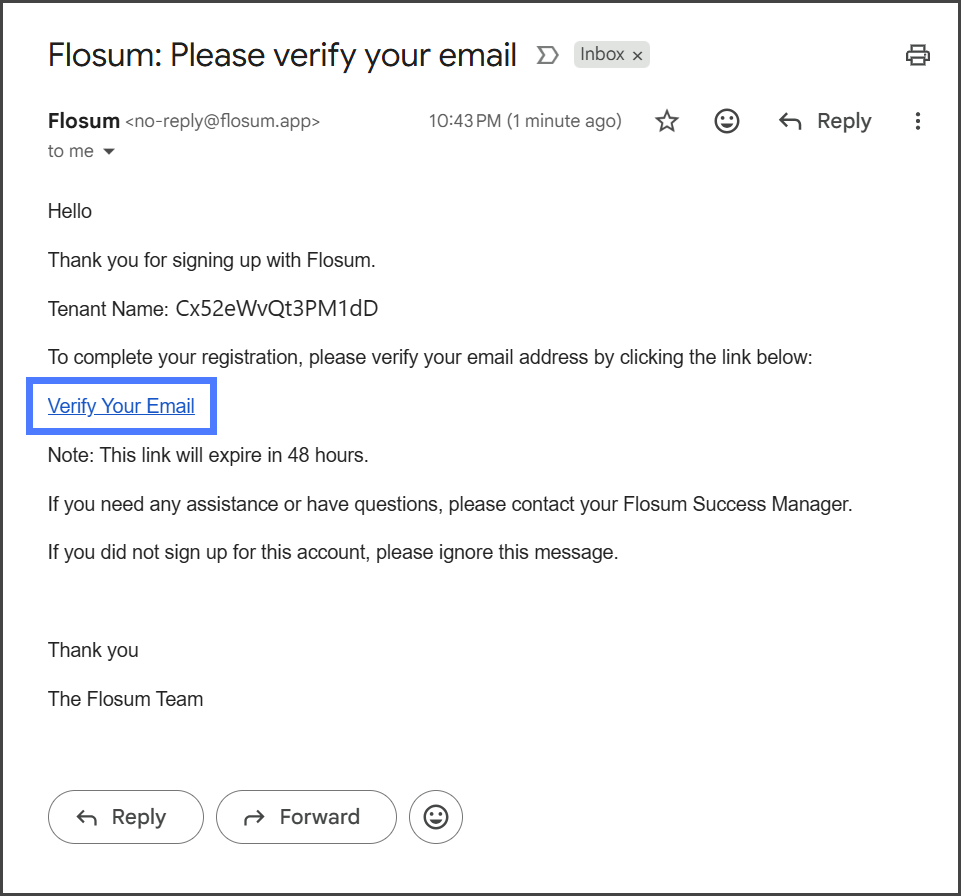
Task: Toggle the importance marker beside the subject
Action: [x=547, y=55]
